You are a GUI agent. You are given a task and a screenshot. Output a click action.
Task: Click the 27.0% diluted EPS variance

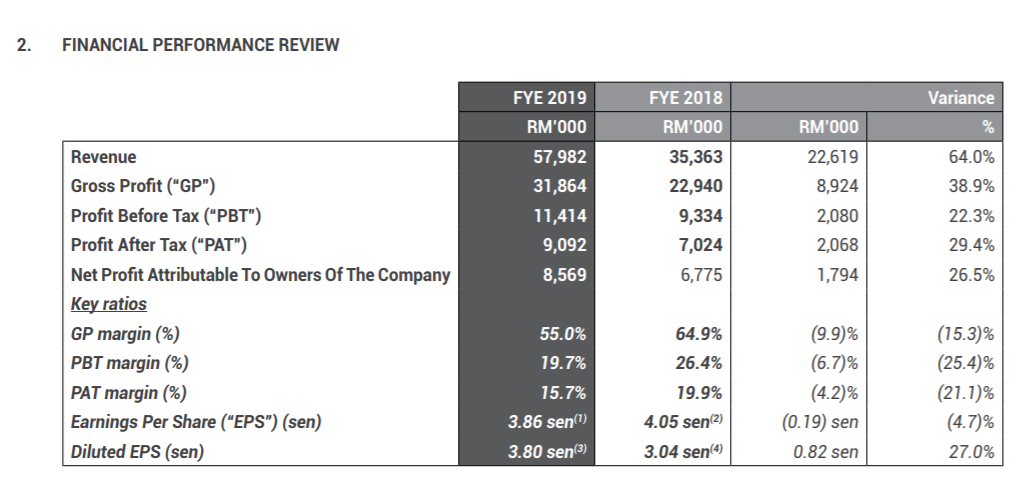pos(972,451)
